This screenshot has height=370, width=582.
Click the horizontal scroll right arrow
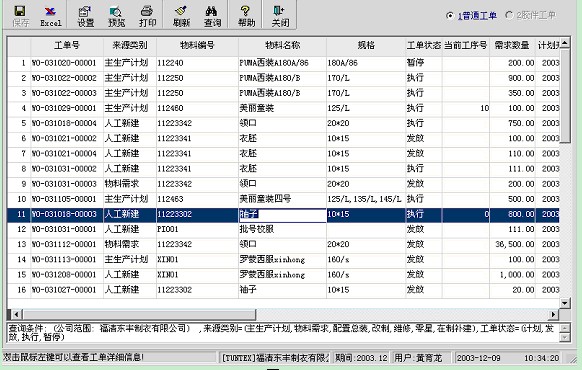coord(553,314)
